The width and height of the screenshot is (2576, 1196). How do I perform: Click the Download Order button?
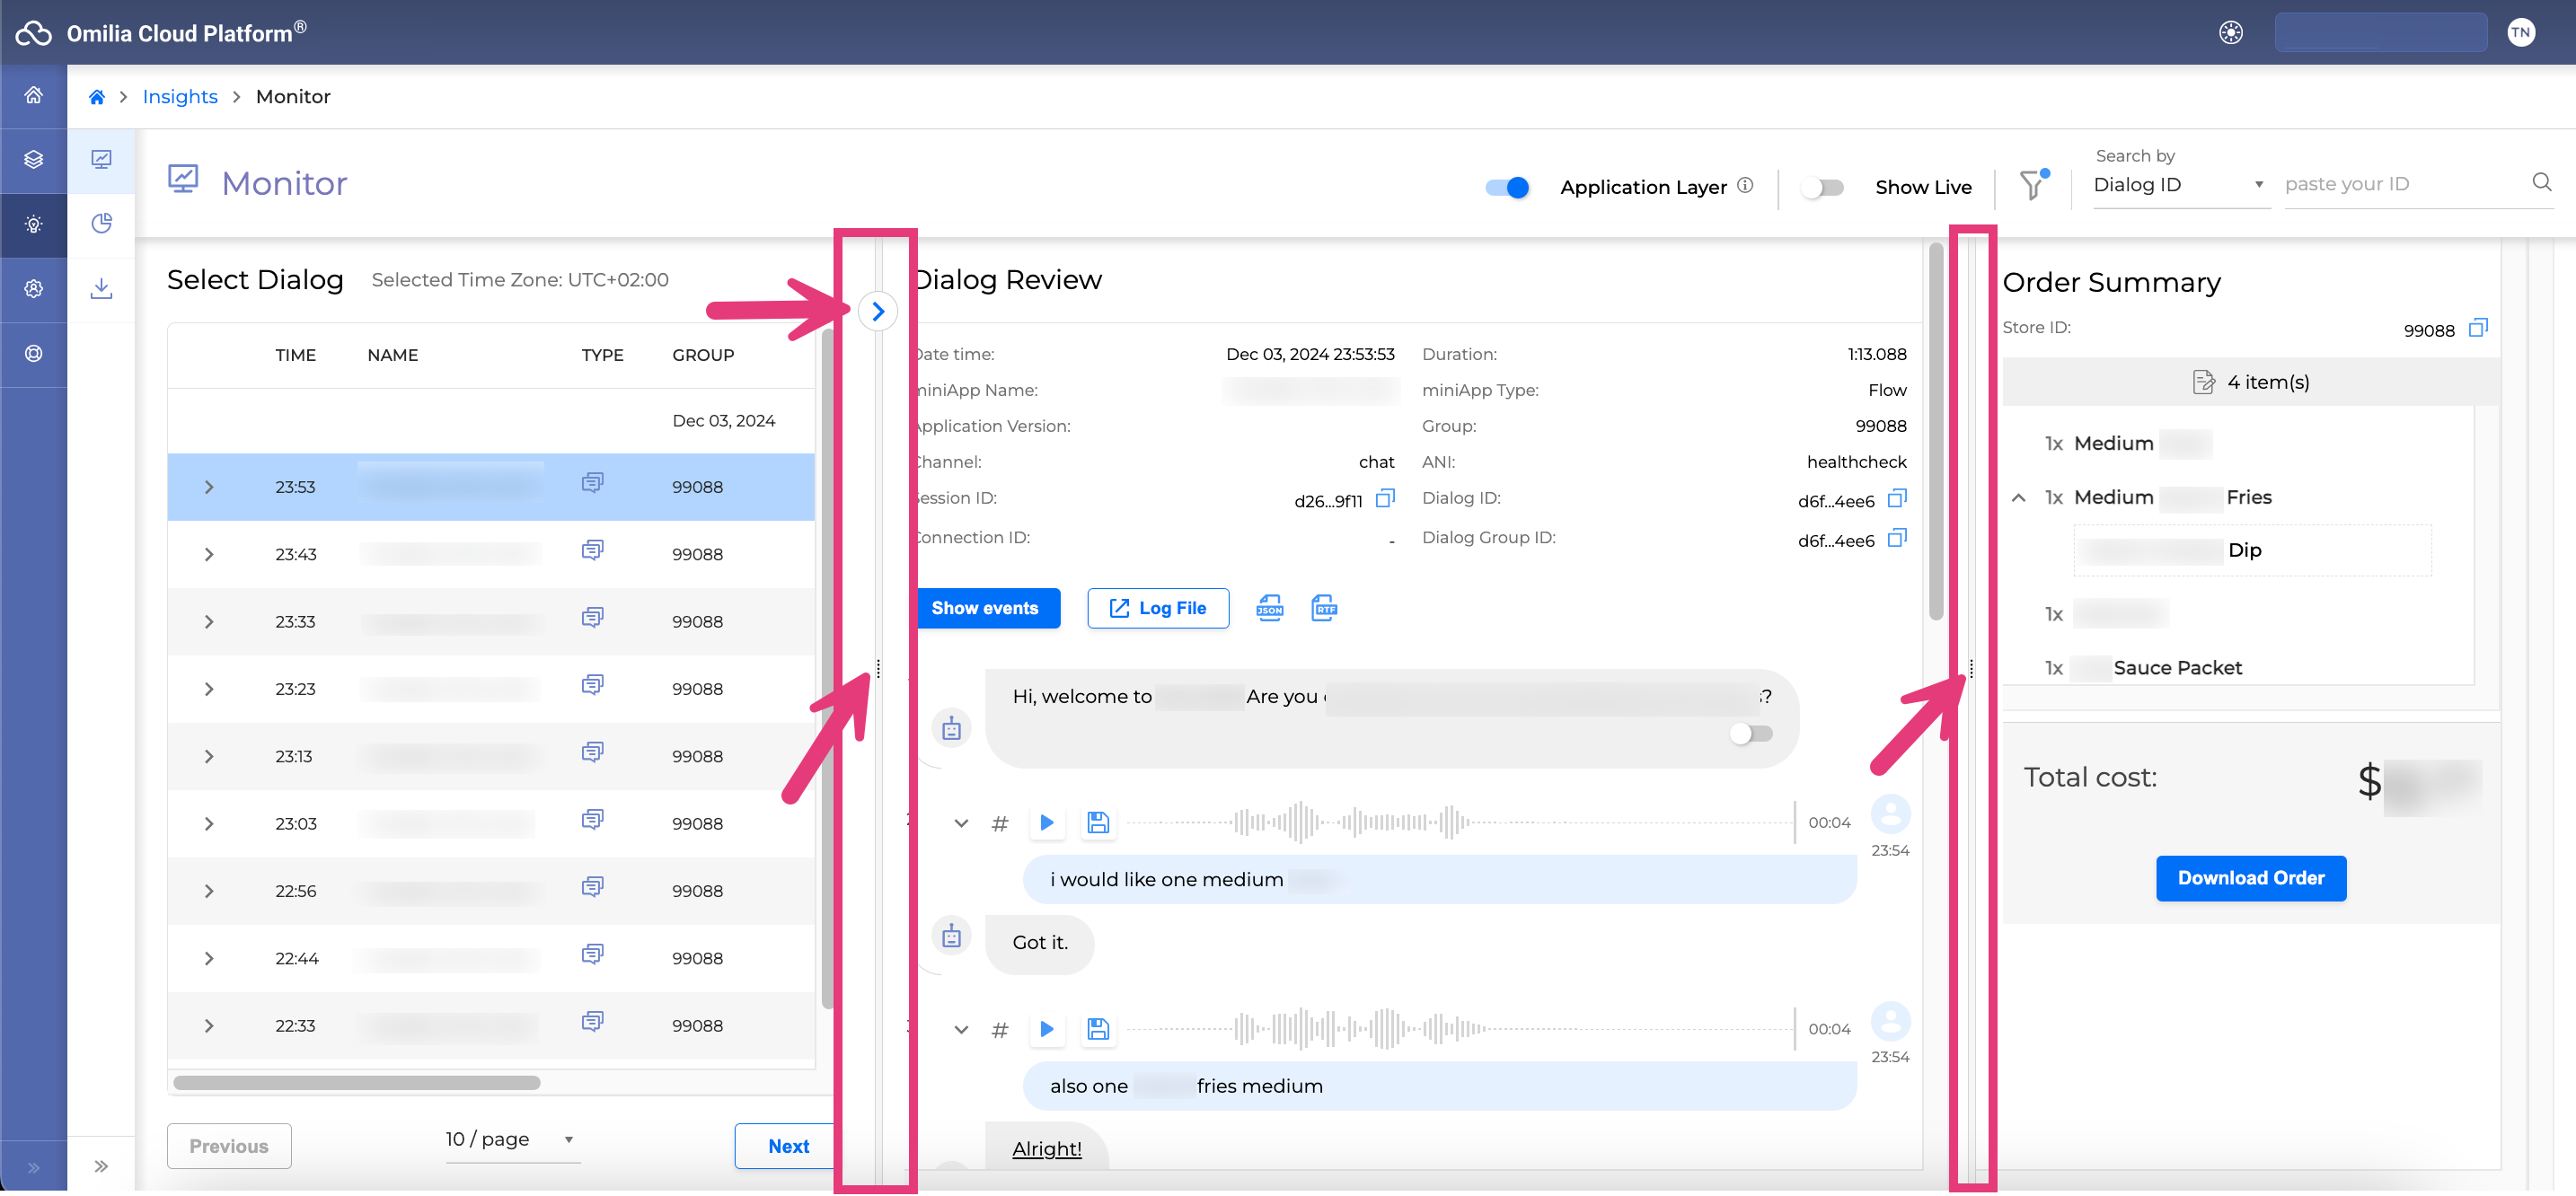click(2250, 877)
